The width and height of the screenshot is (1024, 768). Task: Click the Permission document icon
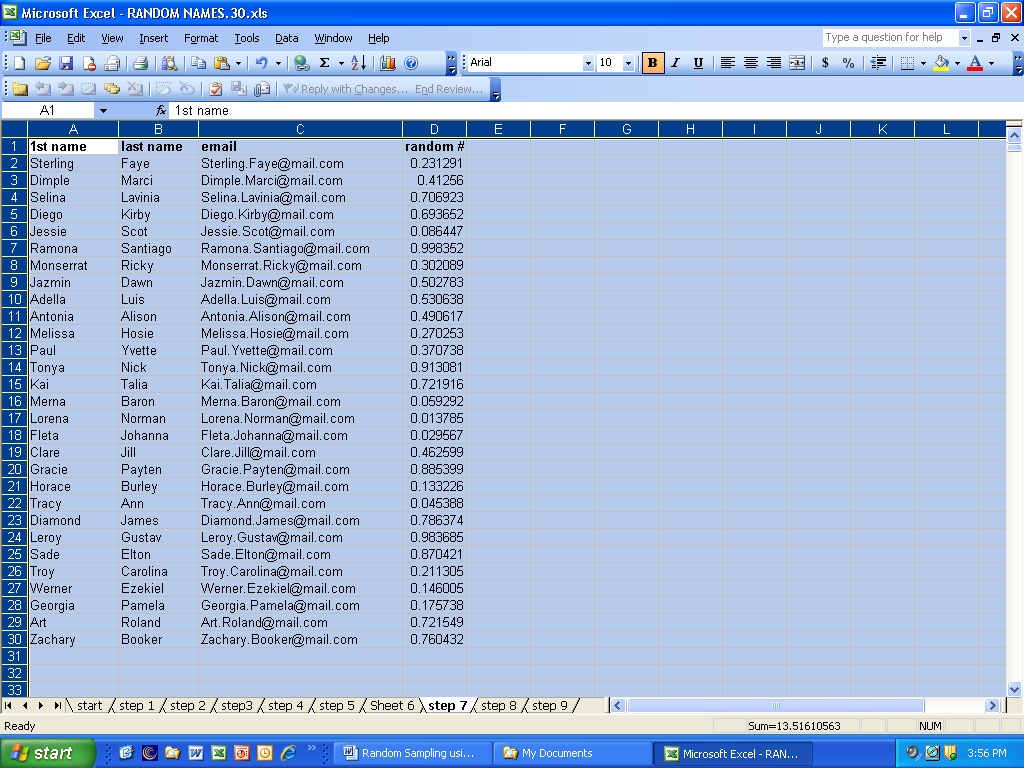pos(89,63)
